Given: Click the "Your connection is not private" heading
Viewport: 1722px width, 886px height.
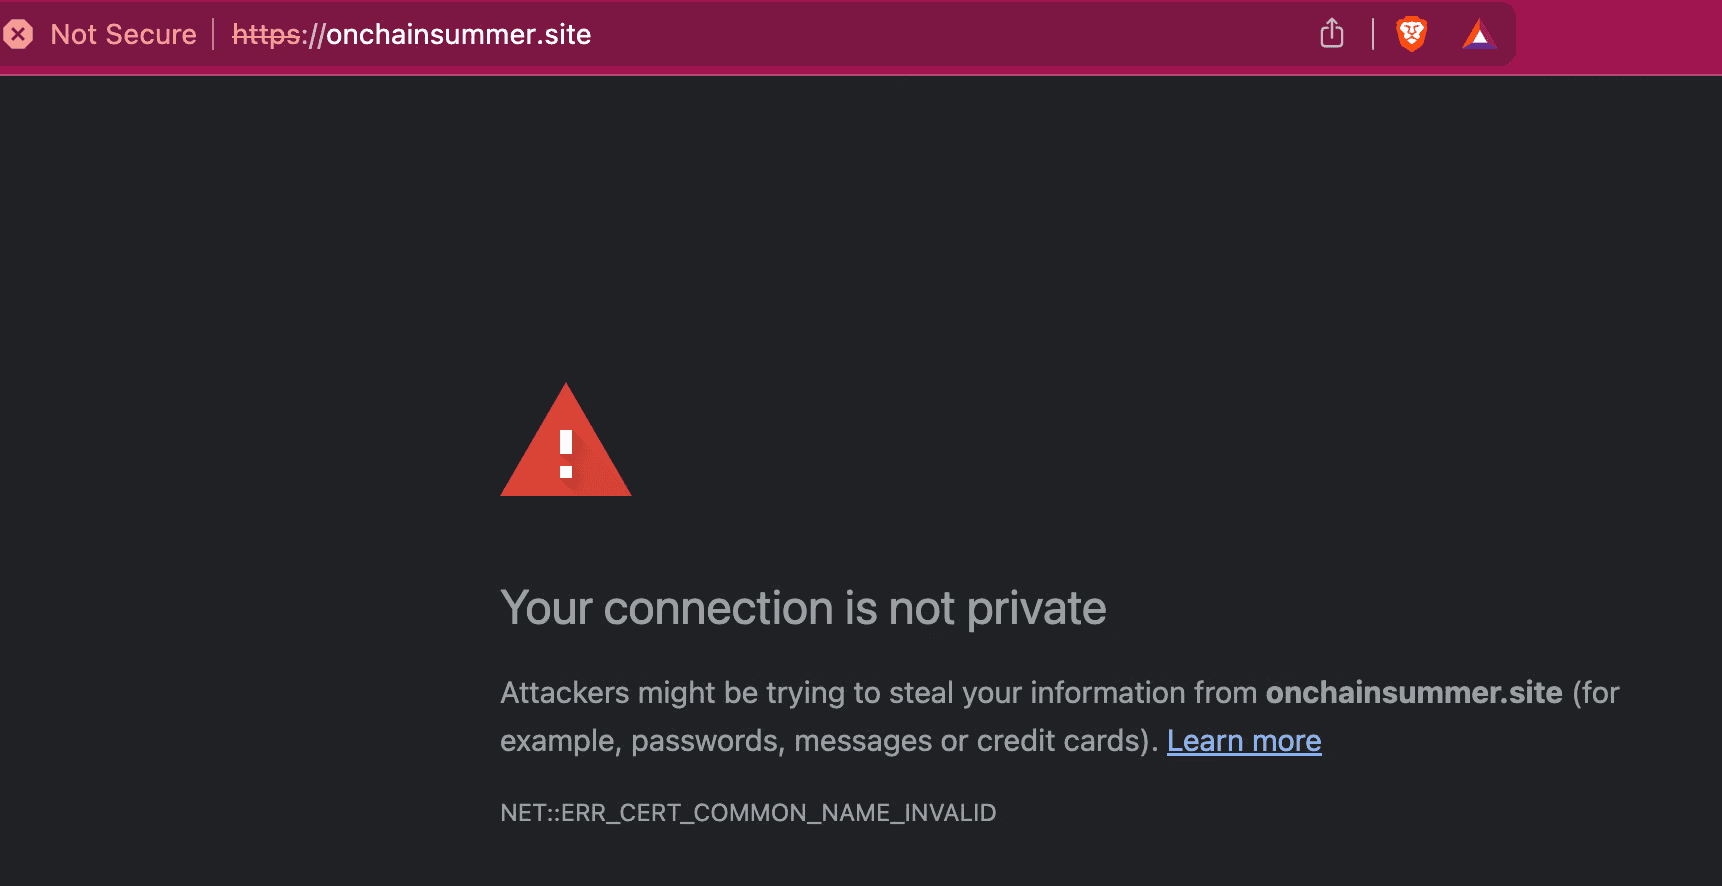Looking at the screenshot, I should pos(802,608).
